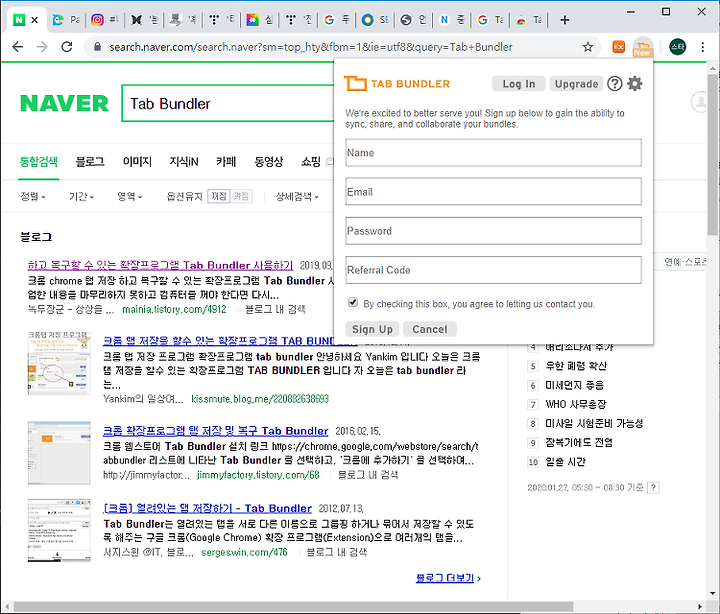Close the active Naver tab
Viewport: 720px width, 614px height.
click(x=34, y=20)
